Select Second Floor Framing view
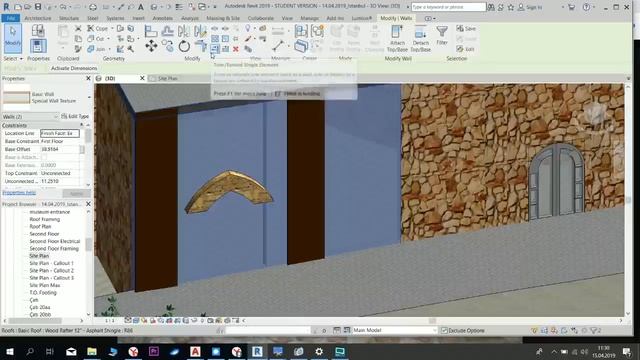The width and height of the screenshot is (640, 360). tap(54, 249)
